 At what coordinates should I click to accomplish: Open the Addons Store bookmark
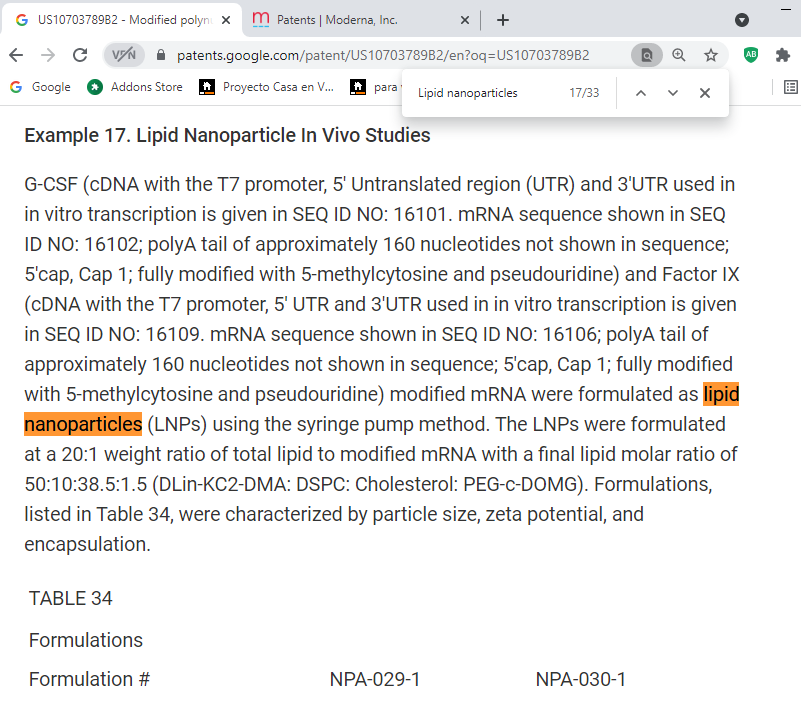pos(135,87)
